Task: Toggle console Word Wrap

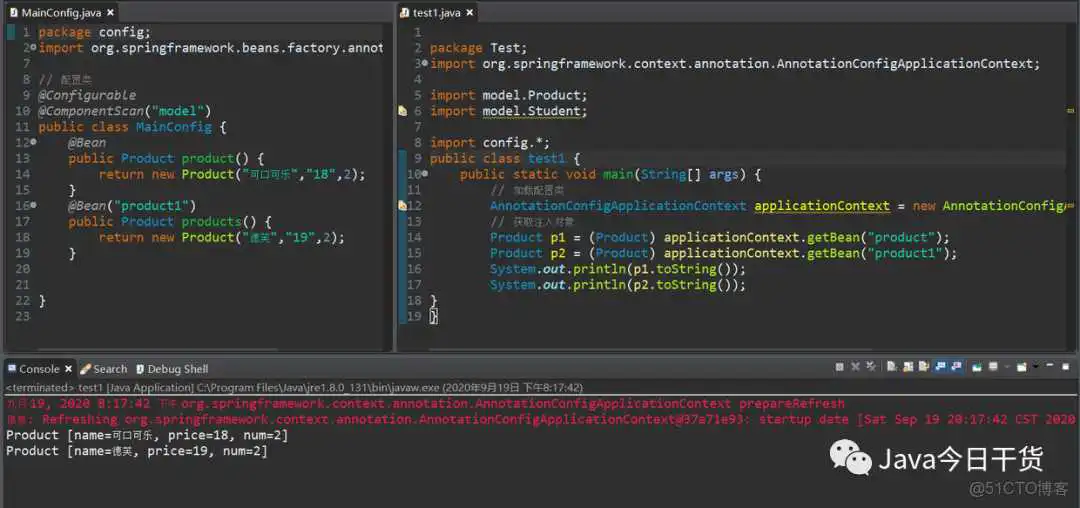Action: point(924,367)
